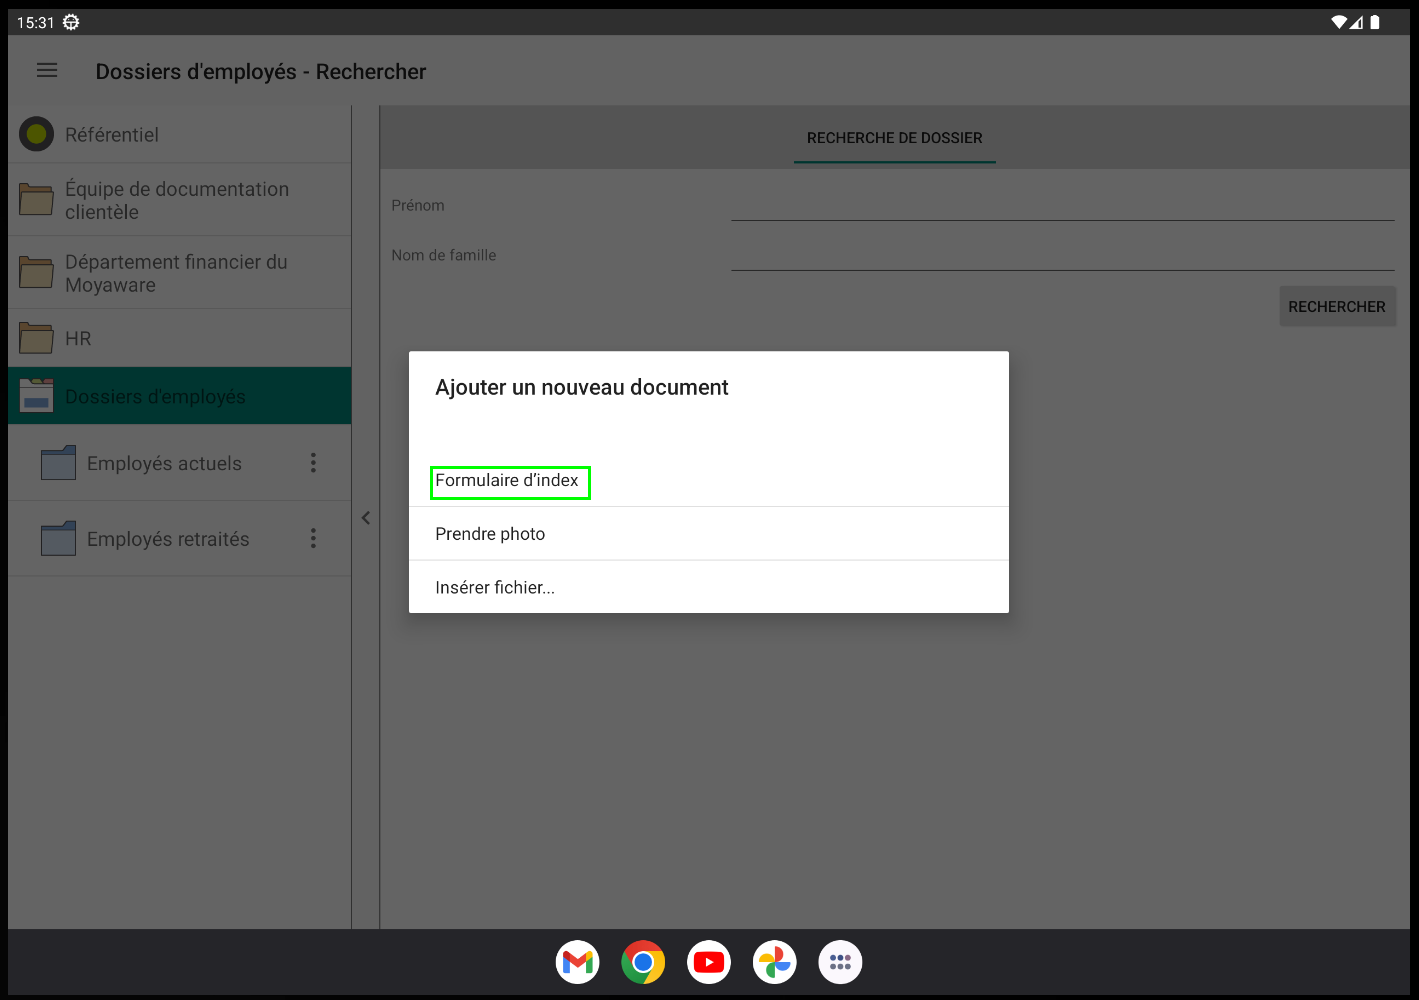Open options menu for Employés retraités
Image resolution: width=1419 pixels, height=1000 pixels.
pyautogui.click(x=313, y=539)
